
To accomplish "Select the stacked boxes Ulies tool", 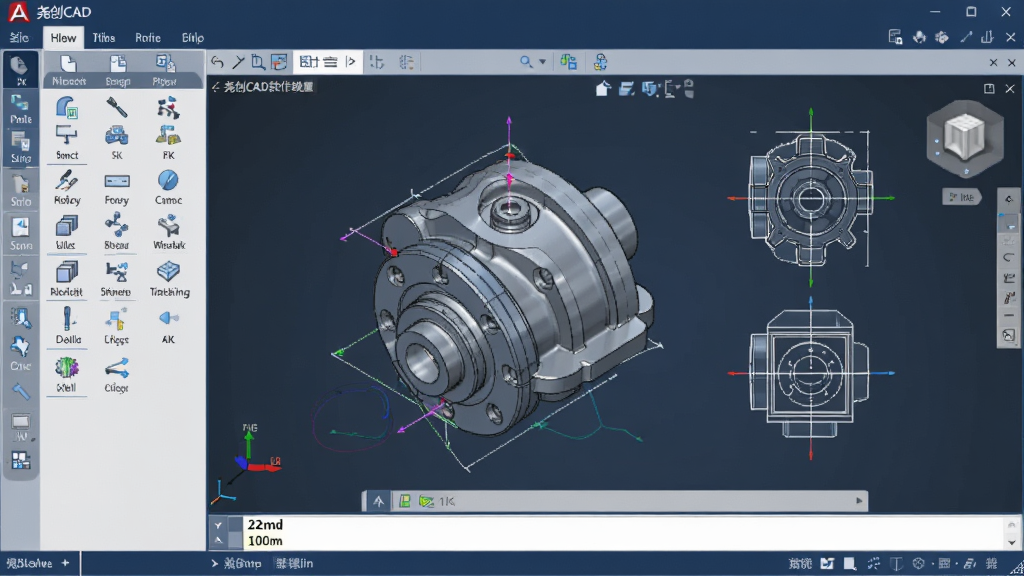I will click(67, 226).
